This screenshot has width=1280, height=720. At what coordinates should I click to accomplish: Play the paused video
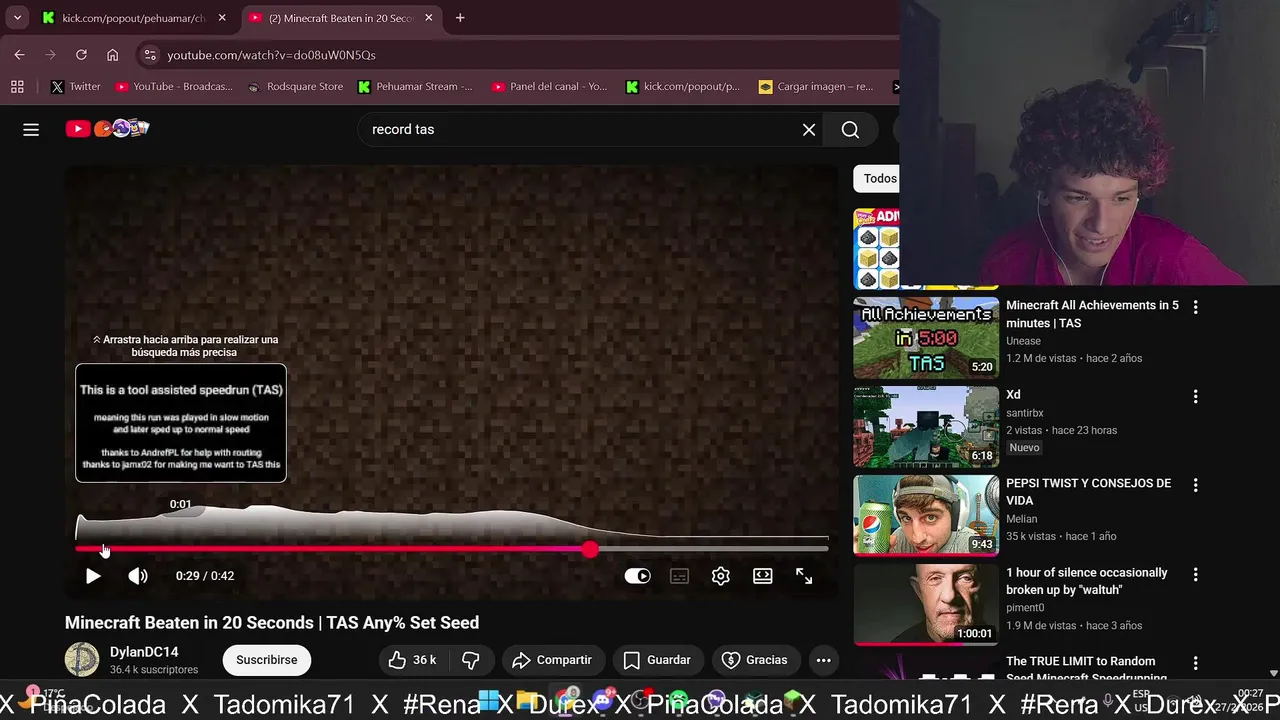92,576
